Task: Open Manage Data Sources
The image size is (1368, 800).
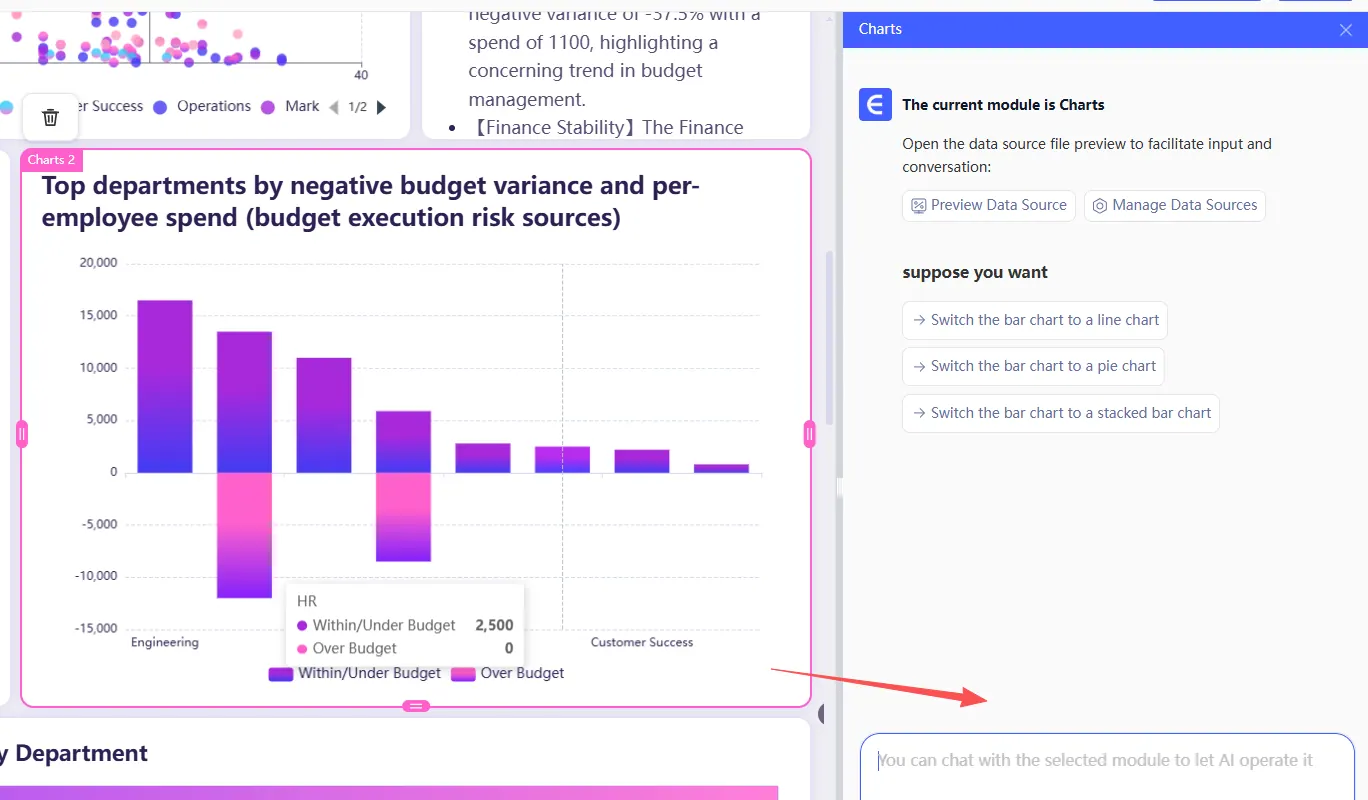Action: 1174,205
